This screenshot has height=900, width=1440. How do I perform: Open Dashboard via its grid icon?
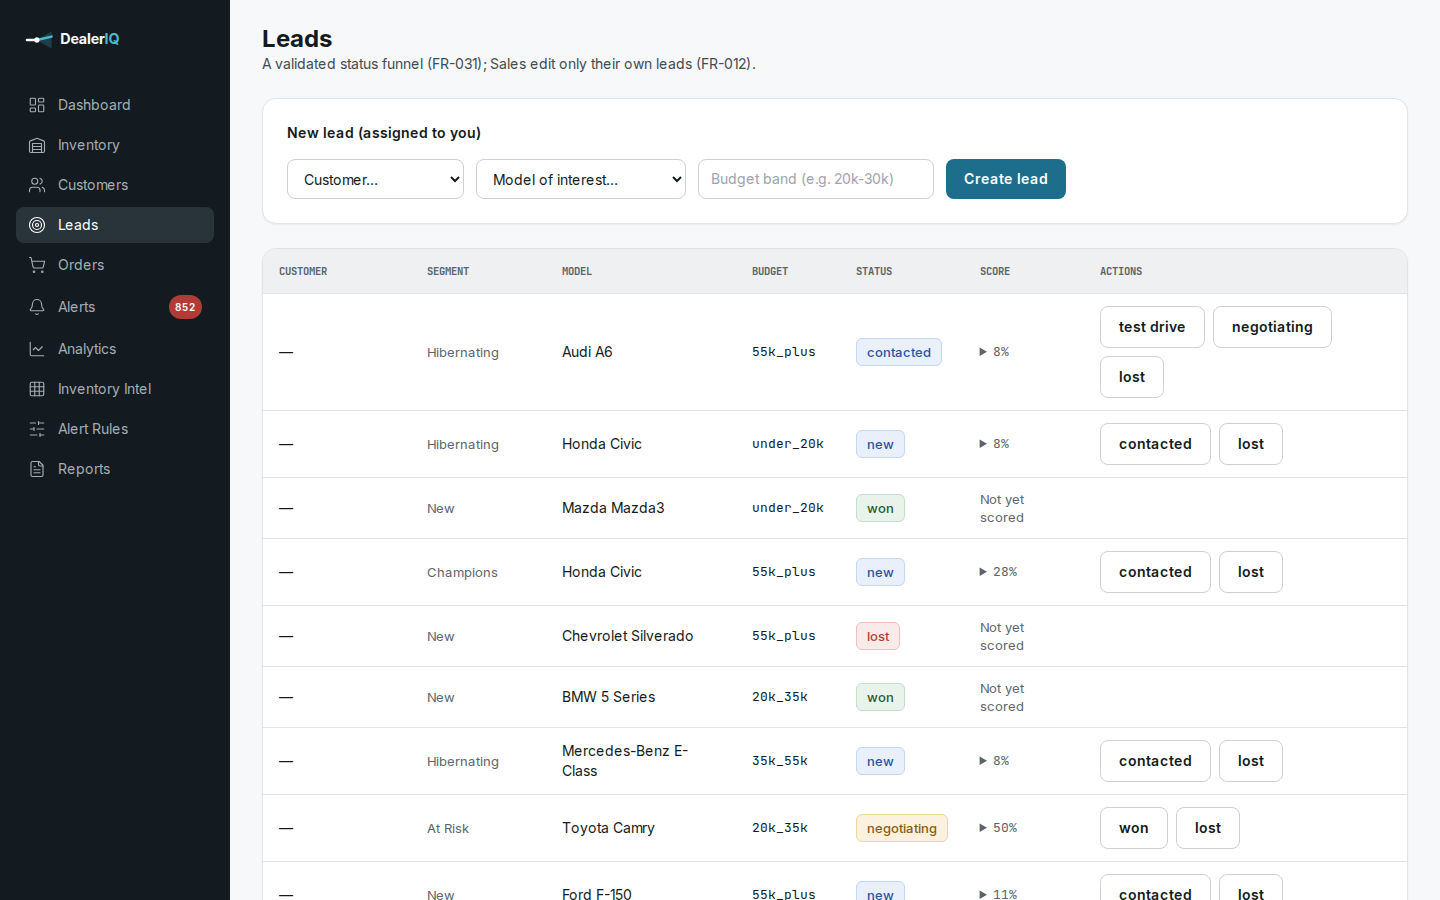tap(37, 105)
